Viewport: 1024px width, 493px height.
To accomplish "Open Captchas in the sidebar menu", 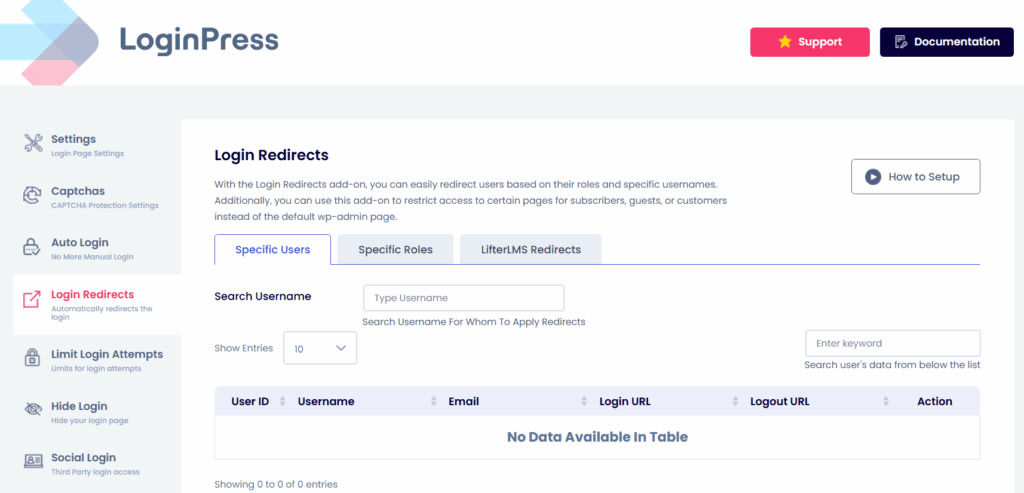I will [97, 197].
